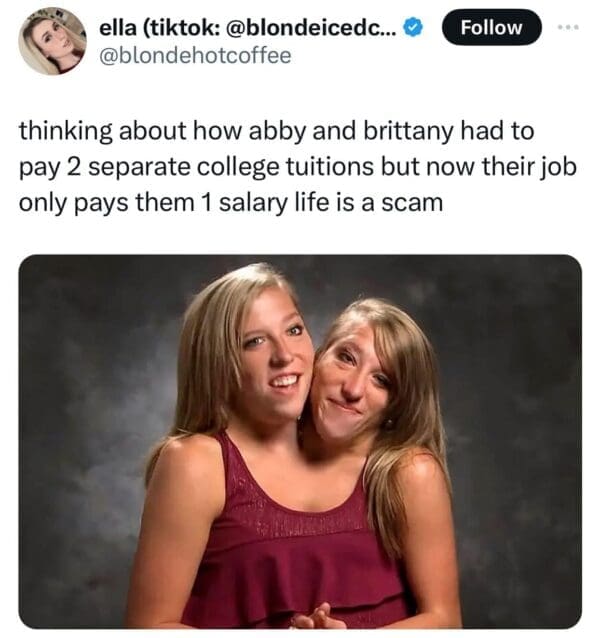This screenshot has width=600, height=638.
Task: Follow the @blondehotcoffee account
Action: coord(491,27)
